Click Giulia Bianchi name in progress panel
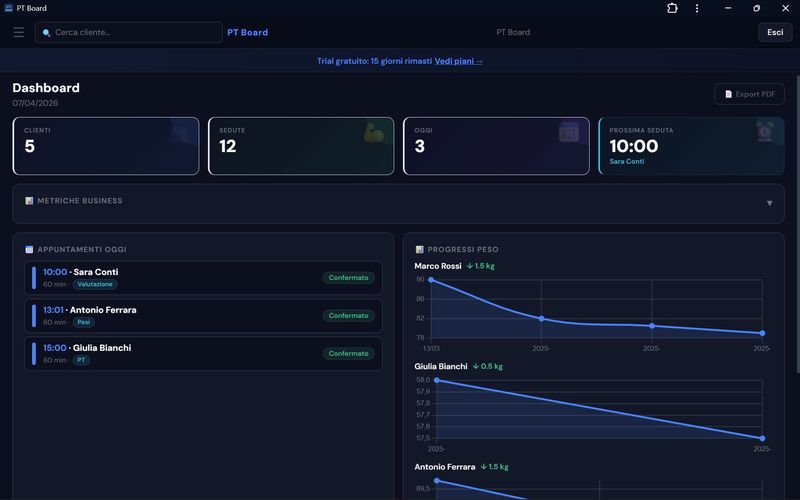Screen dimensions: 800x500 coord(441,366)
